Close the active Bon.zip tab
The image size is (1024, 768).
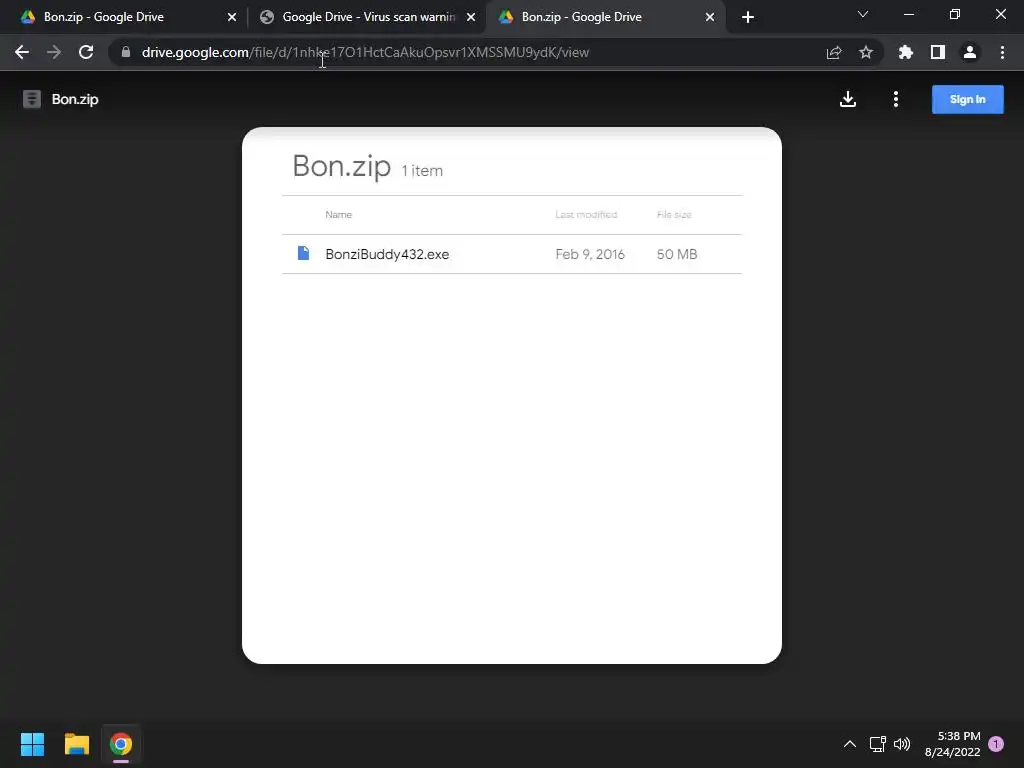710,17
